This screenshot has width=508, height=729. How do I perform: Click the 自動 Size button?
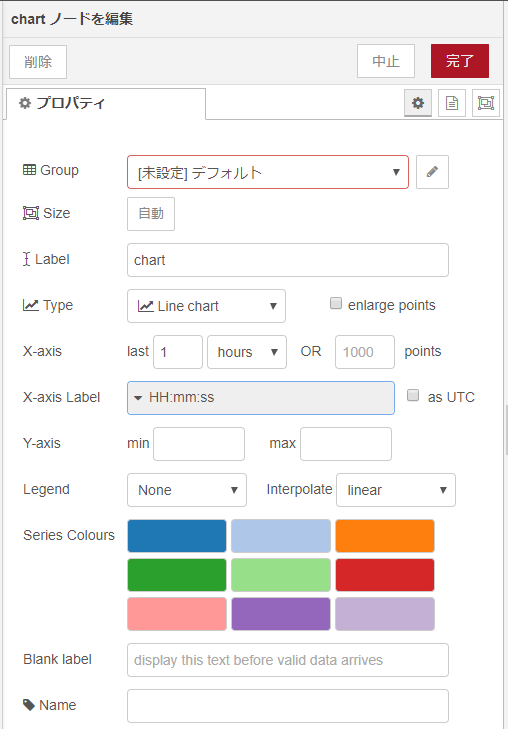[151, 214]
